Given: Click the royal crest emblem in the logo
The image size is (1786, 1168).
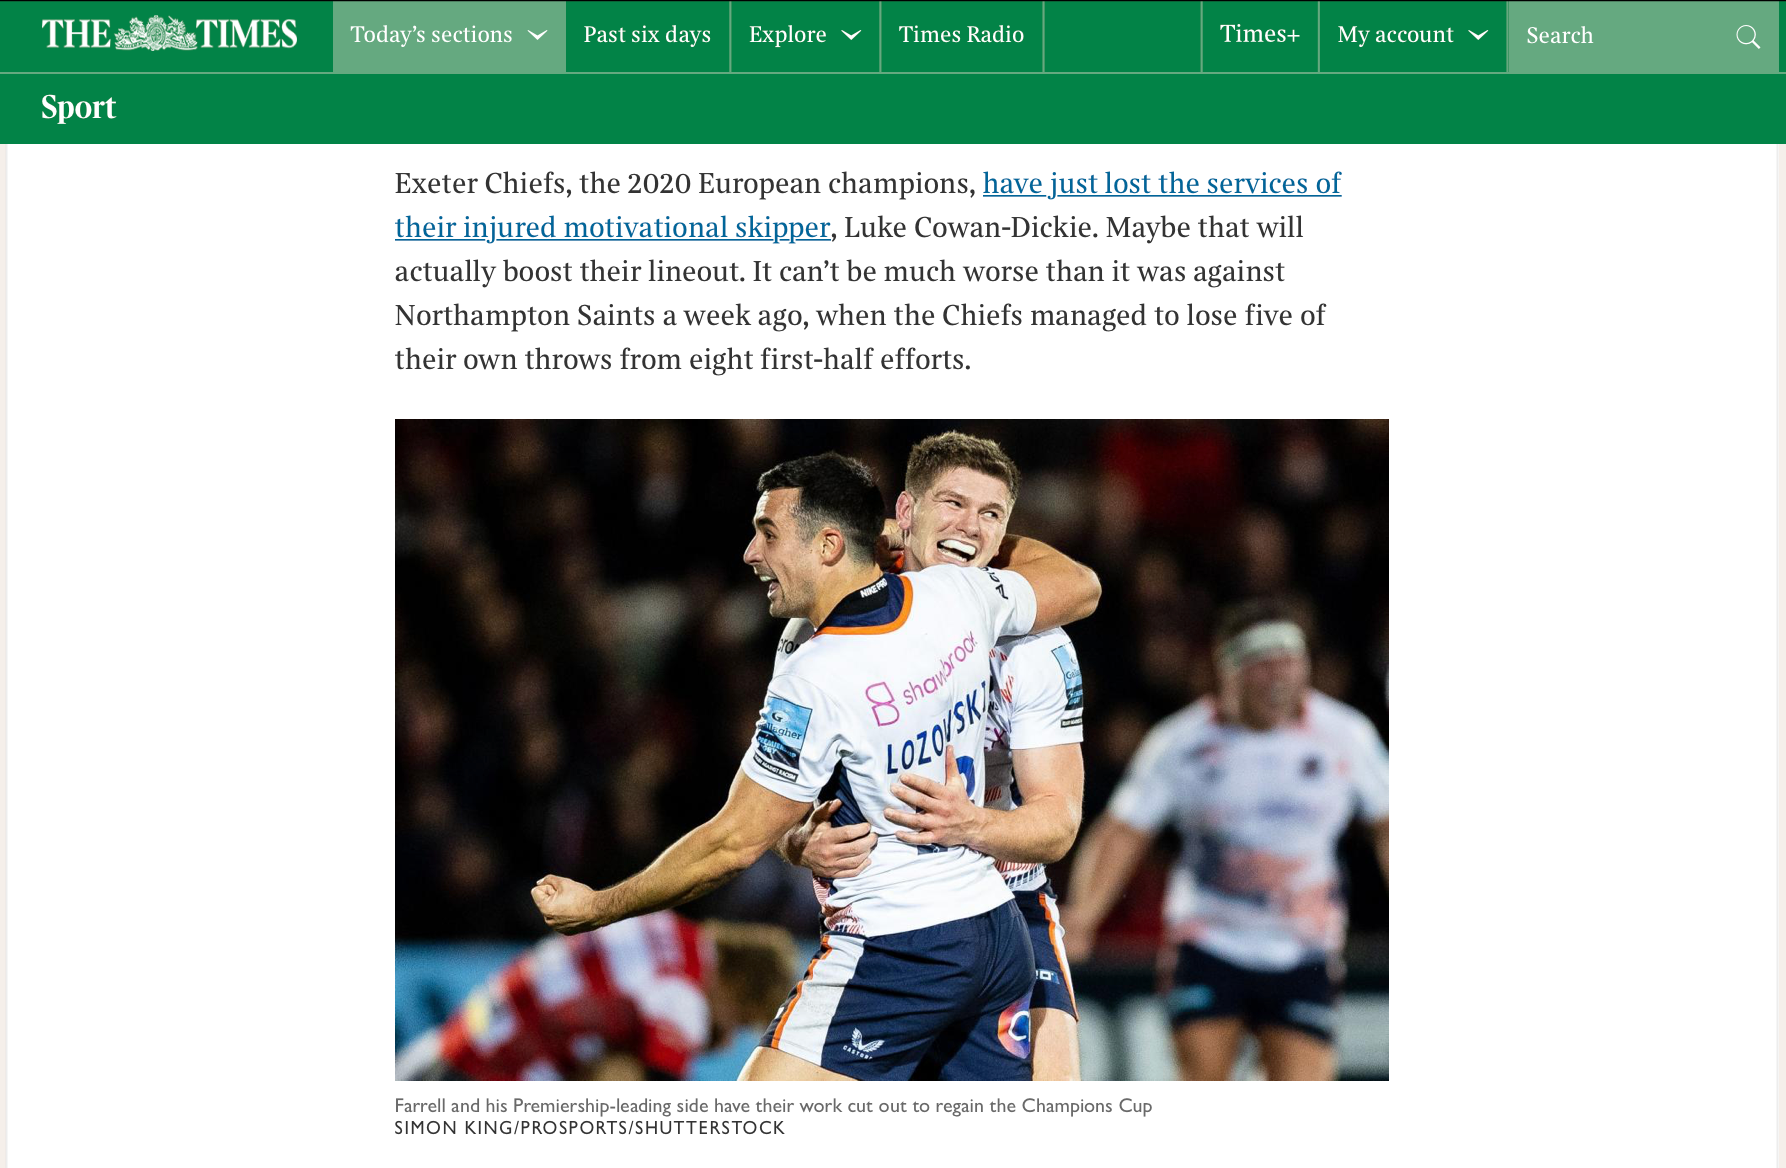Looking at the screenshot, I should pos(154,34).
